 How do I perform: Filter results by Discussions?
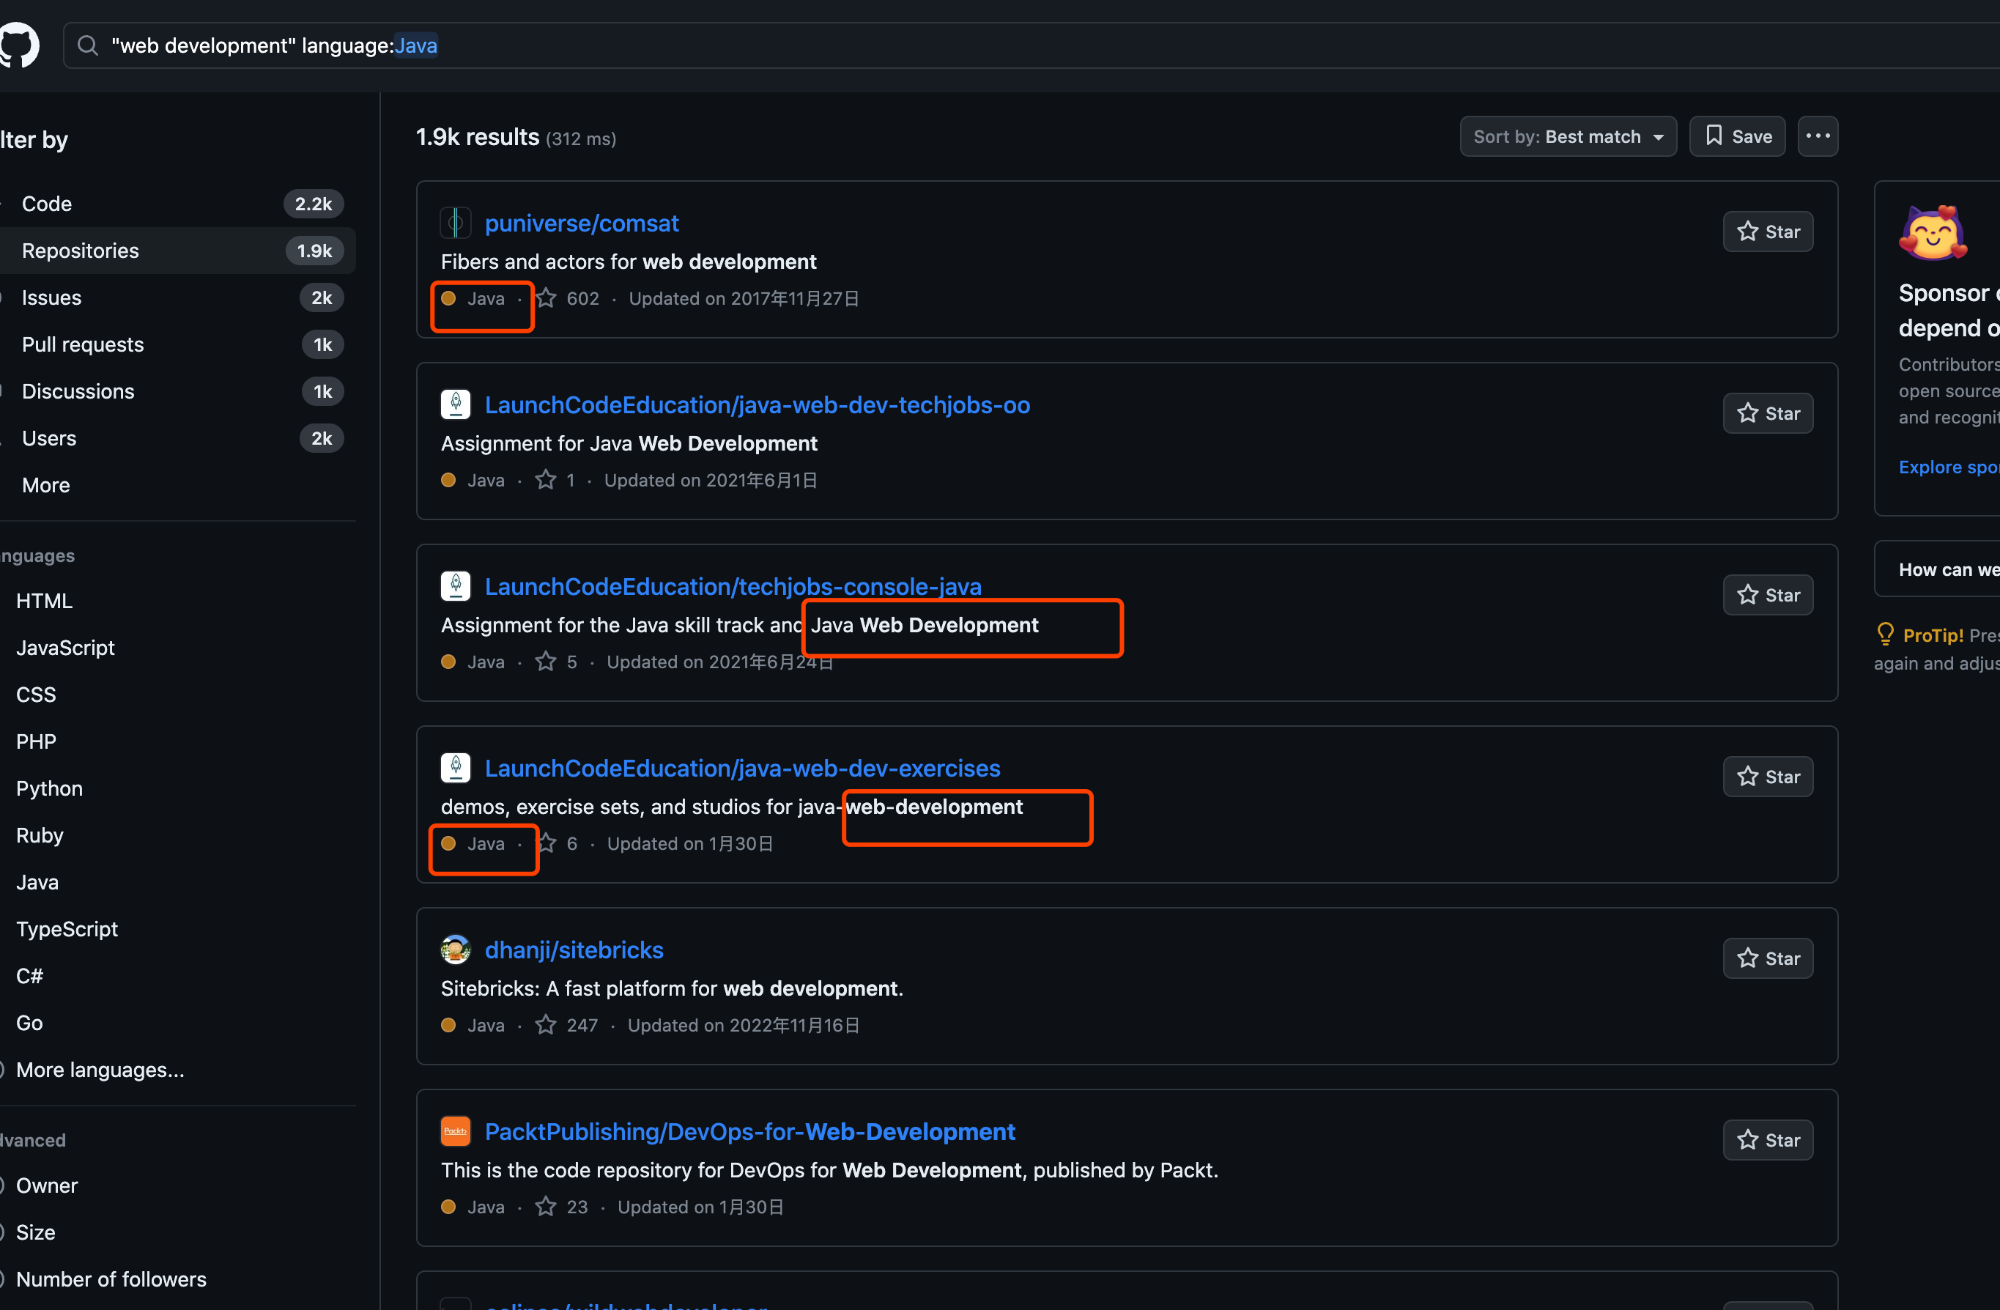tap(178, 392)
